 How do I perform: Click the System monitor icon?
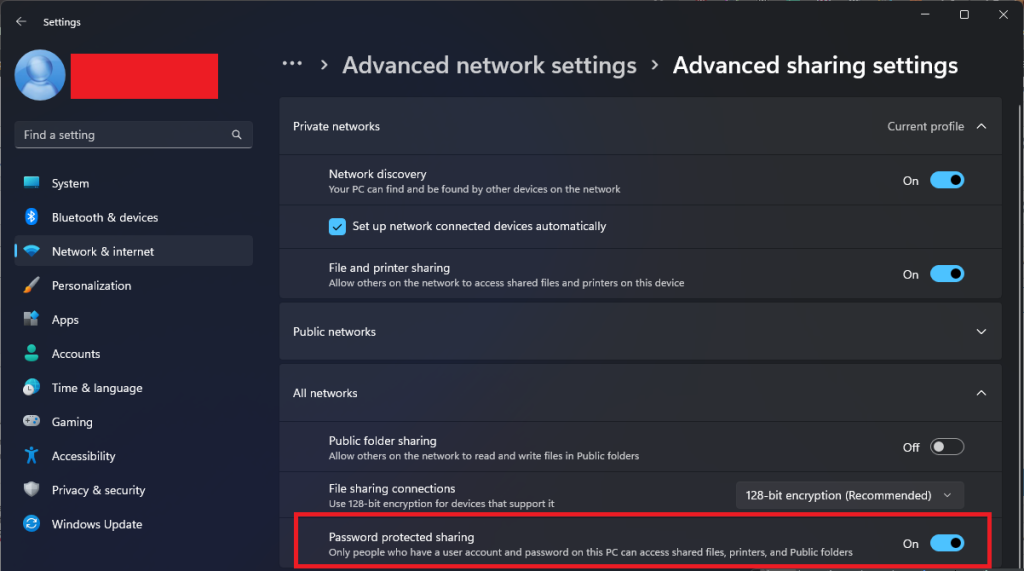[31, 183]
